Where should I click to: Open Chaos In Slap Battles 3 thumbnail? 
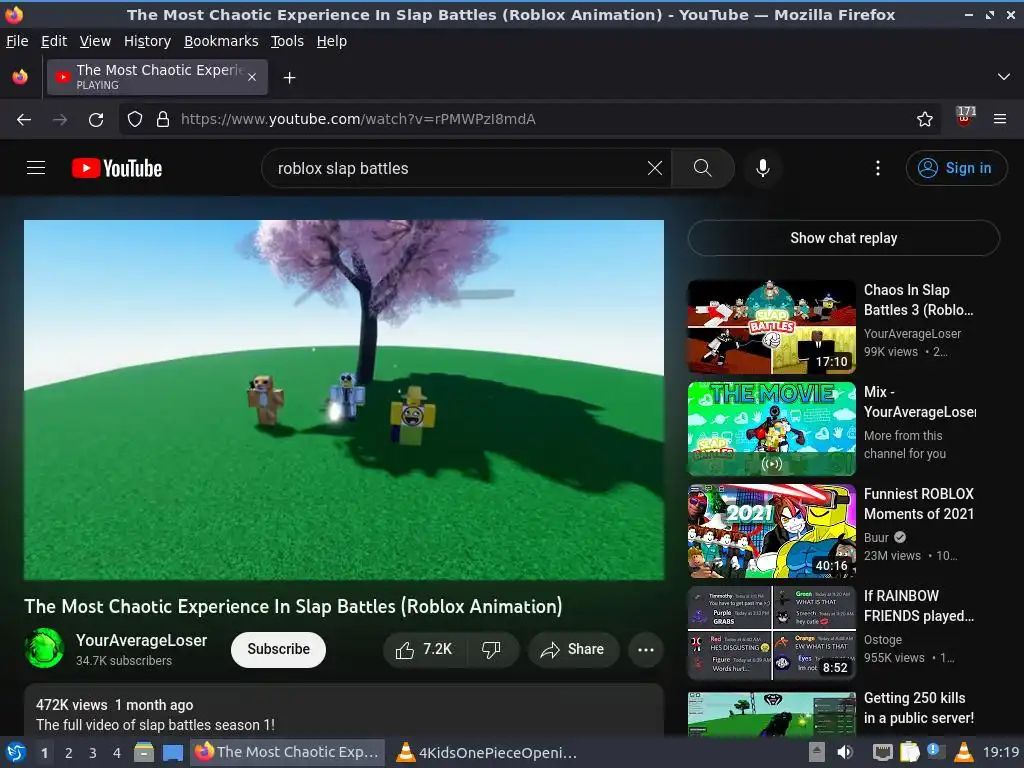point(771,327)
